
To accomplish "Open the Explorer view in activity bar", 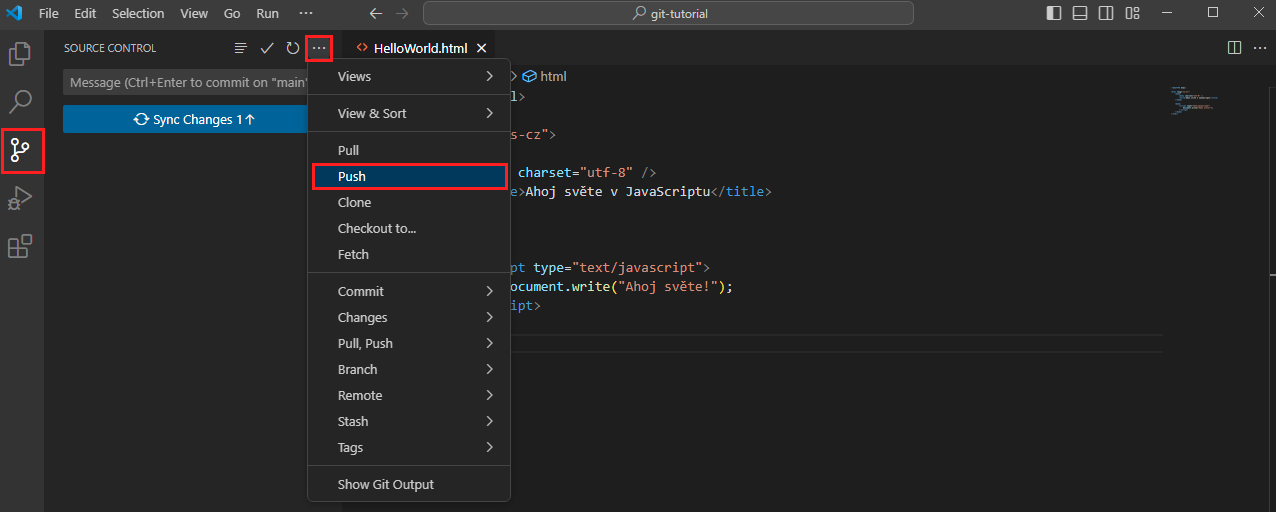I will click(x=20, y=53).
